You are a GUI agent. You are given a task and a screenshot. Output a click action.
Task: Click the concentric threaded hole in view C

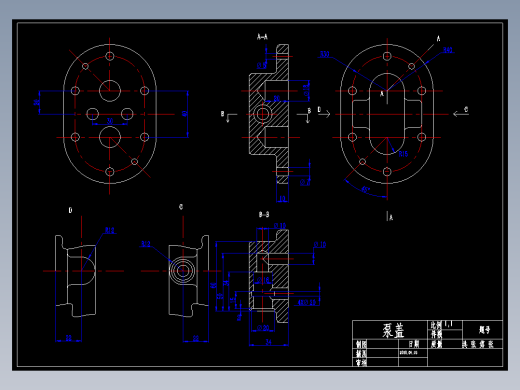pos(182,271)
